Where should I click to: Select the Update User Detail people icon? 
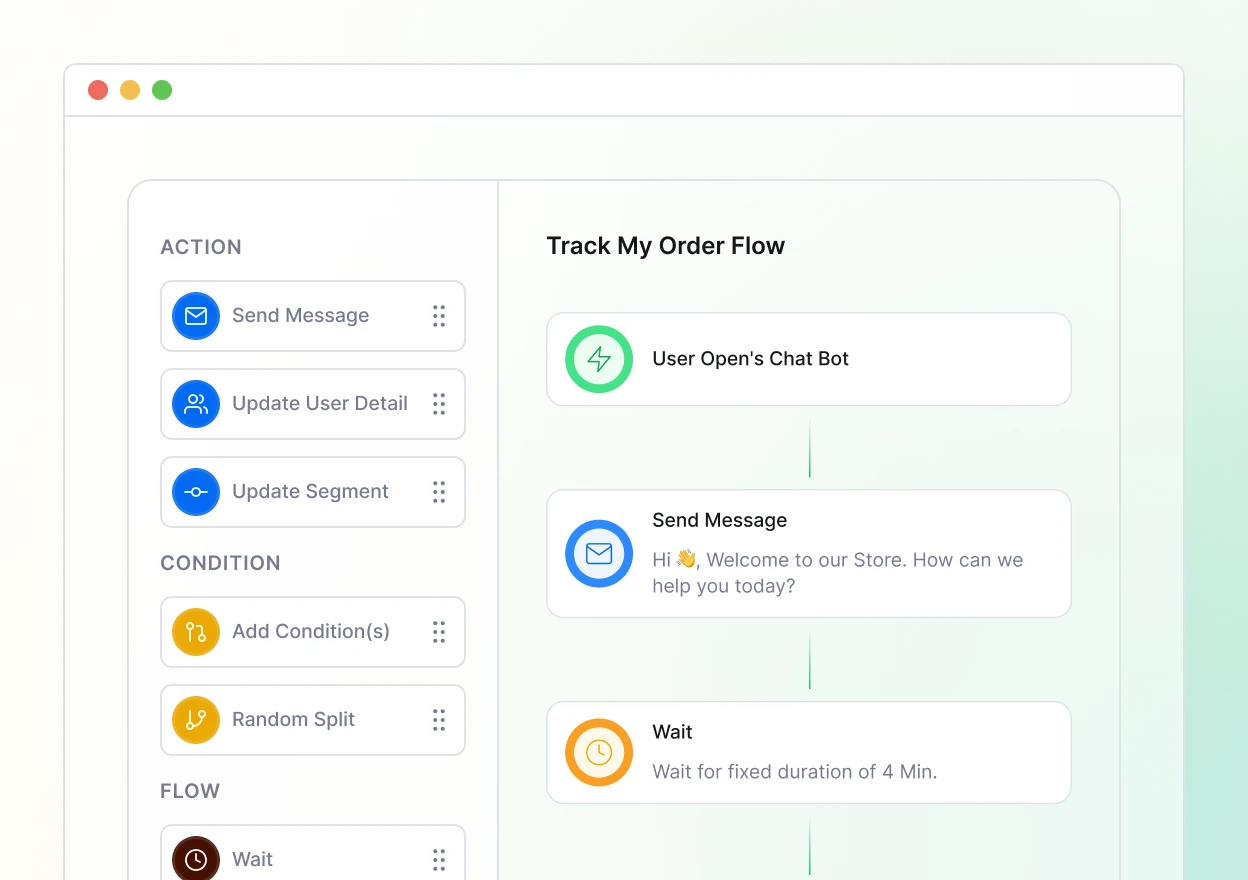pyautogui.click(x=196, y=404)
